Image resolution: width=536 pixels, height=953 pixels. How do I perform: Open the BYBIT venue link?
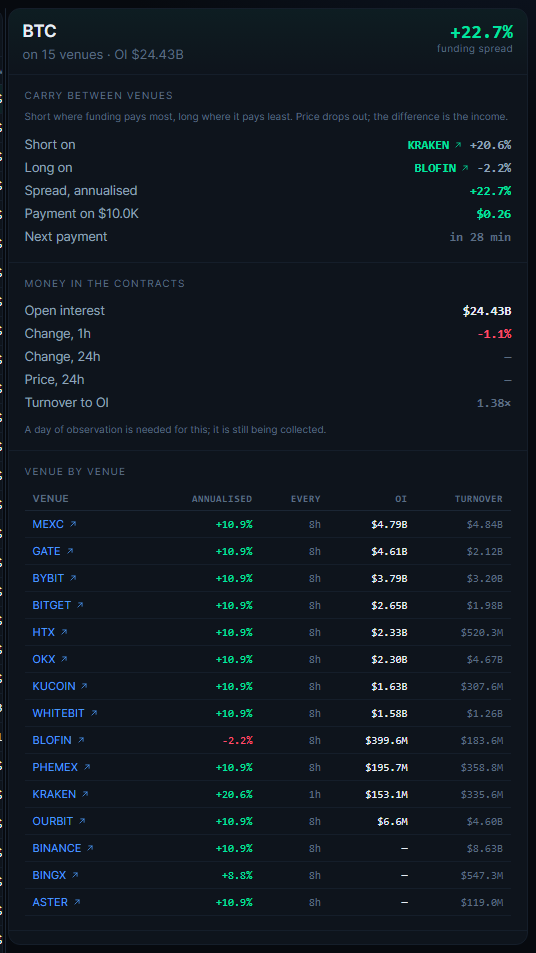(54, 578)
